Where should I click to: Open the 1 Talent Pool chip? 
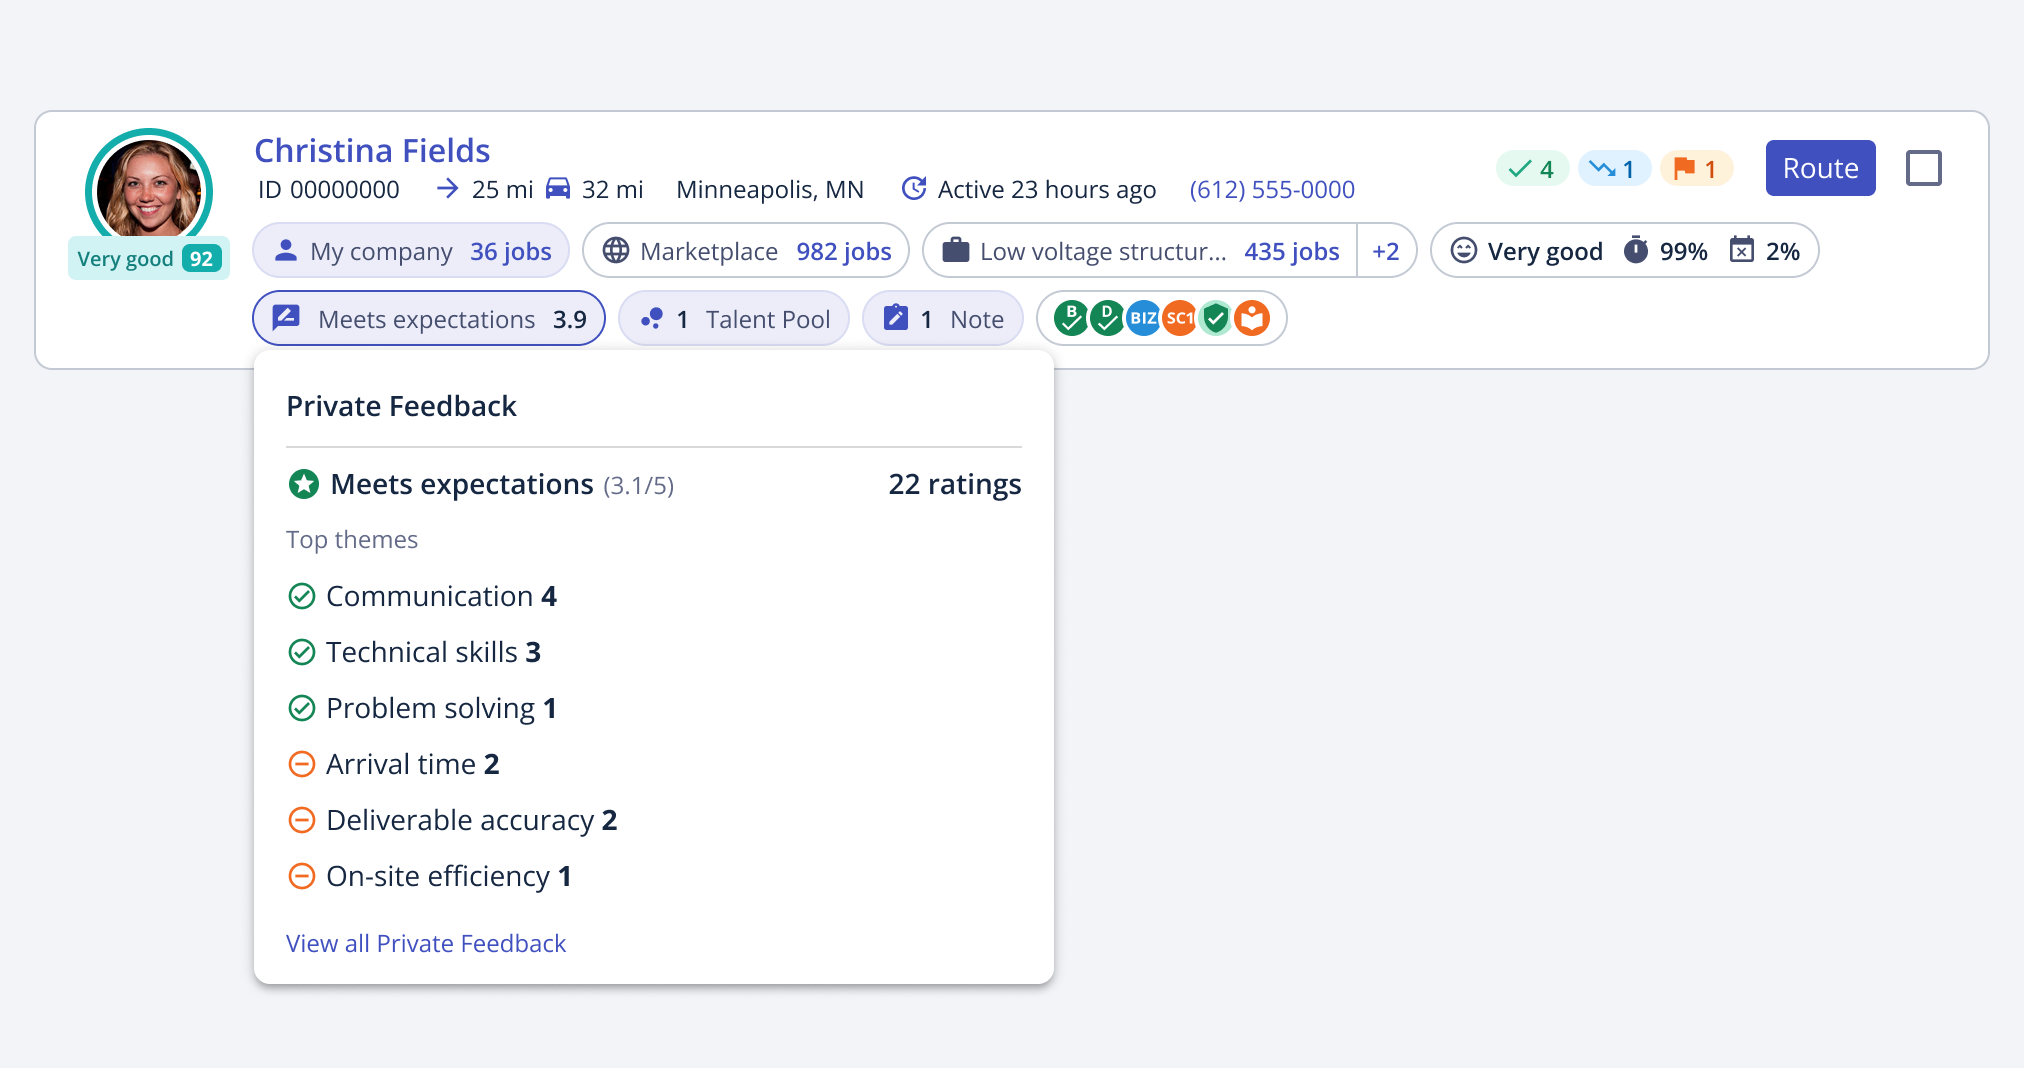(734, 319)
